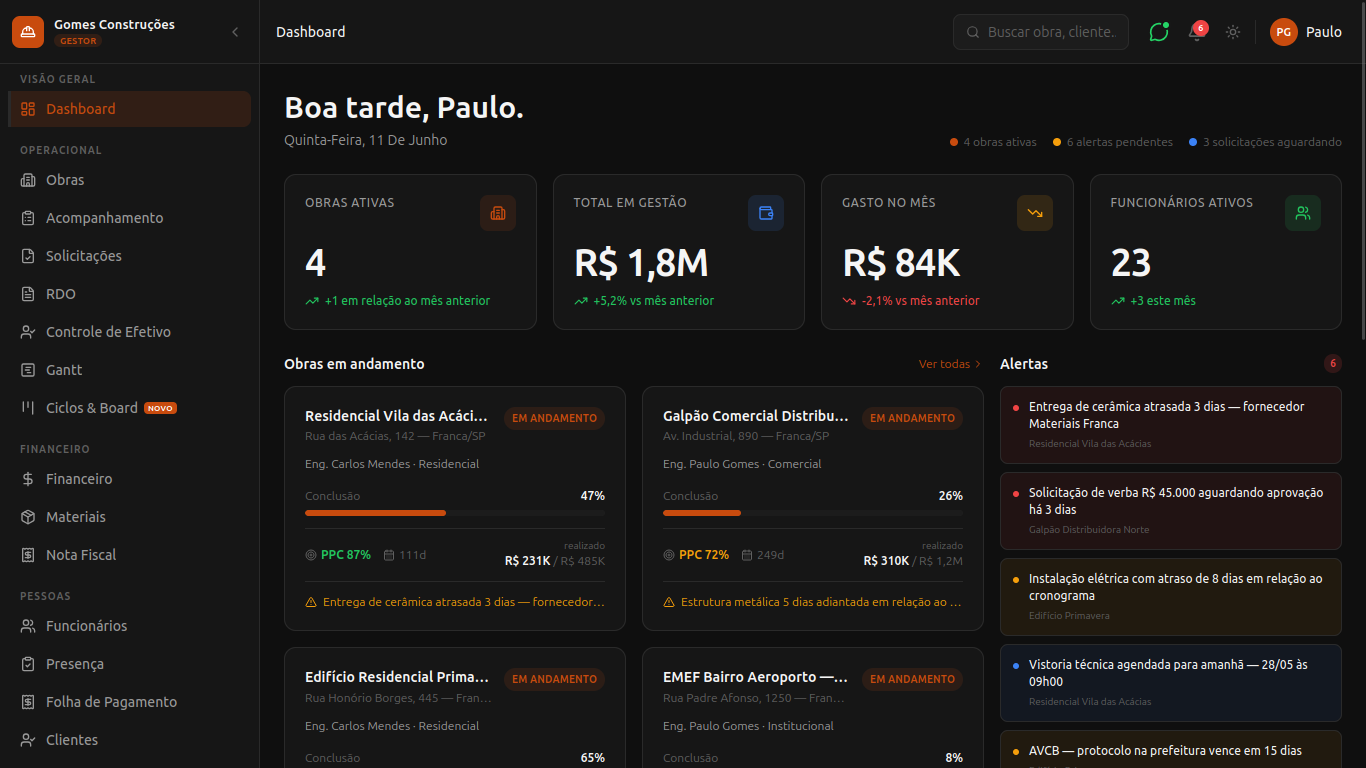Click the 23 funcionários ativos value

pyautogui.click(x=1131, y=263)
